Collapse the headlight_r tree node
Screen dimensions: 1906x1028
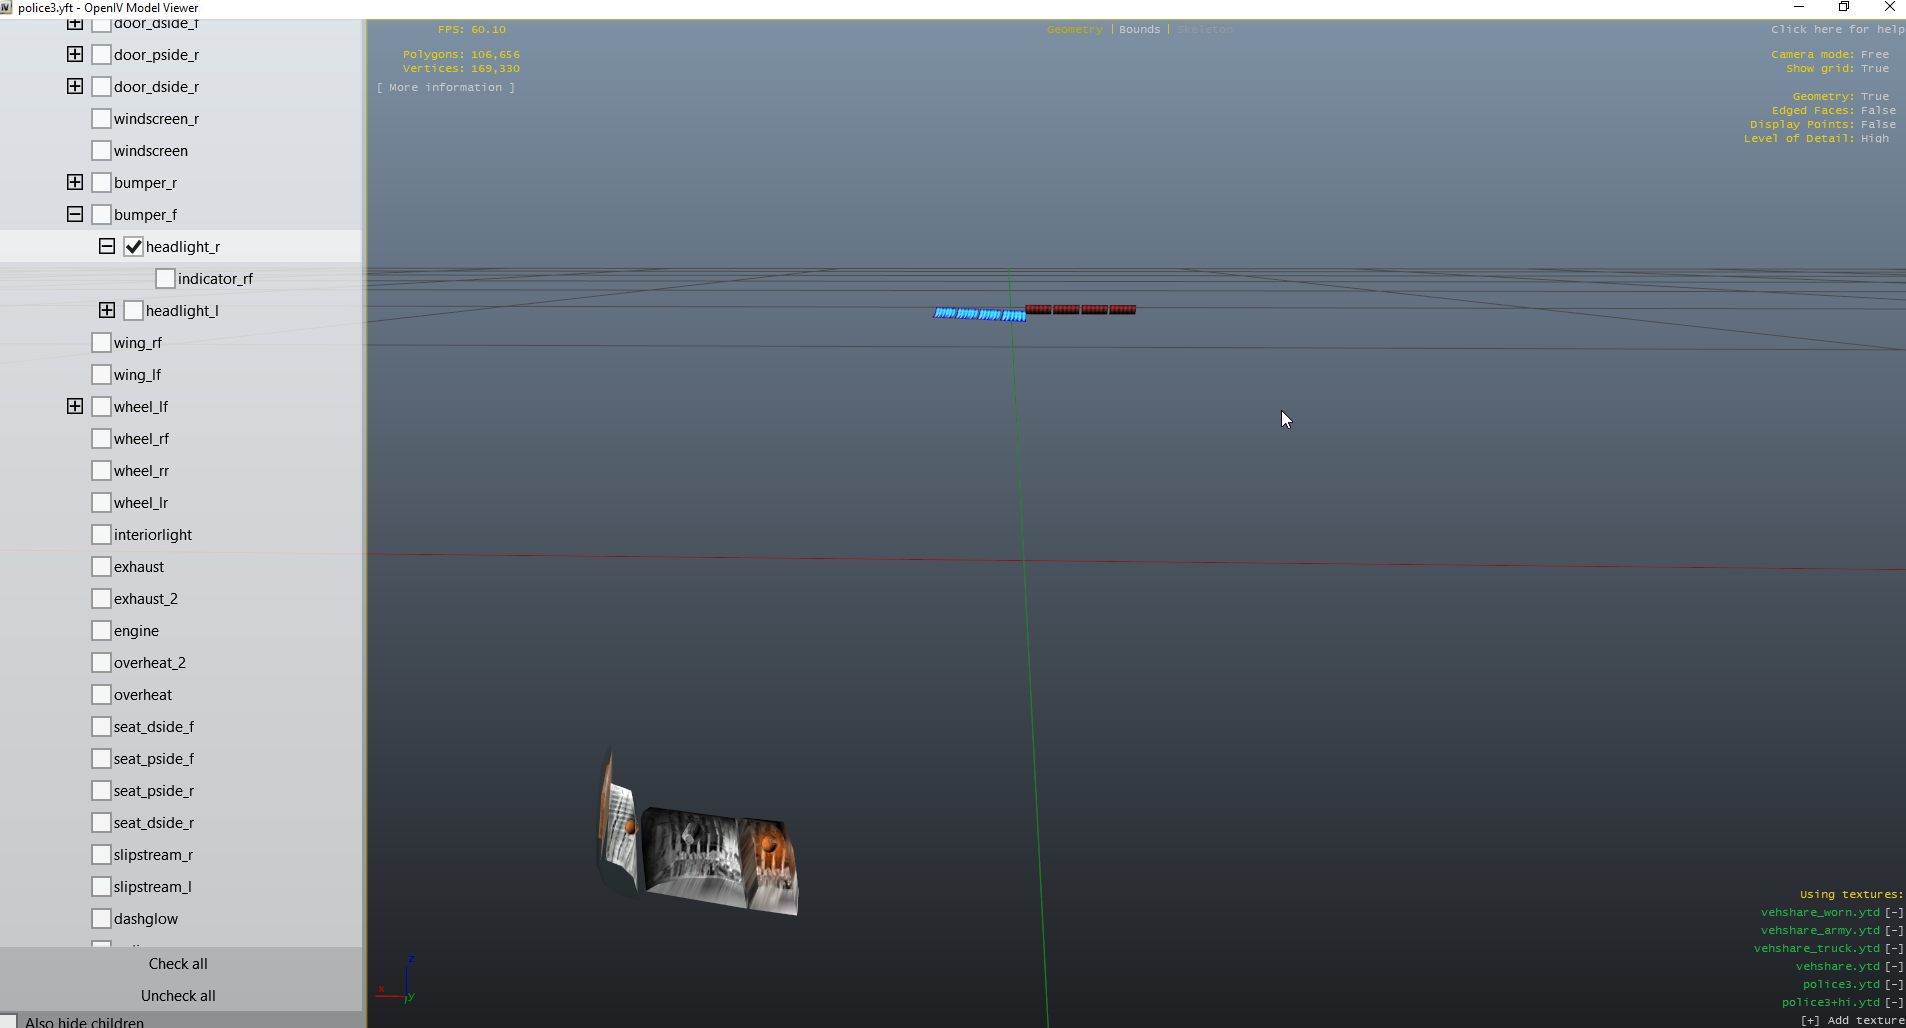click(107, 246)
